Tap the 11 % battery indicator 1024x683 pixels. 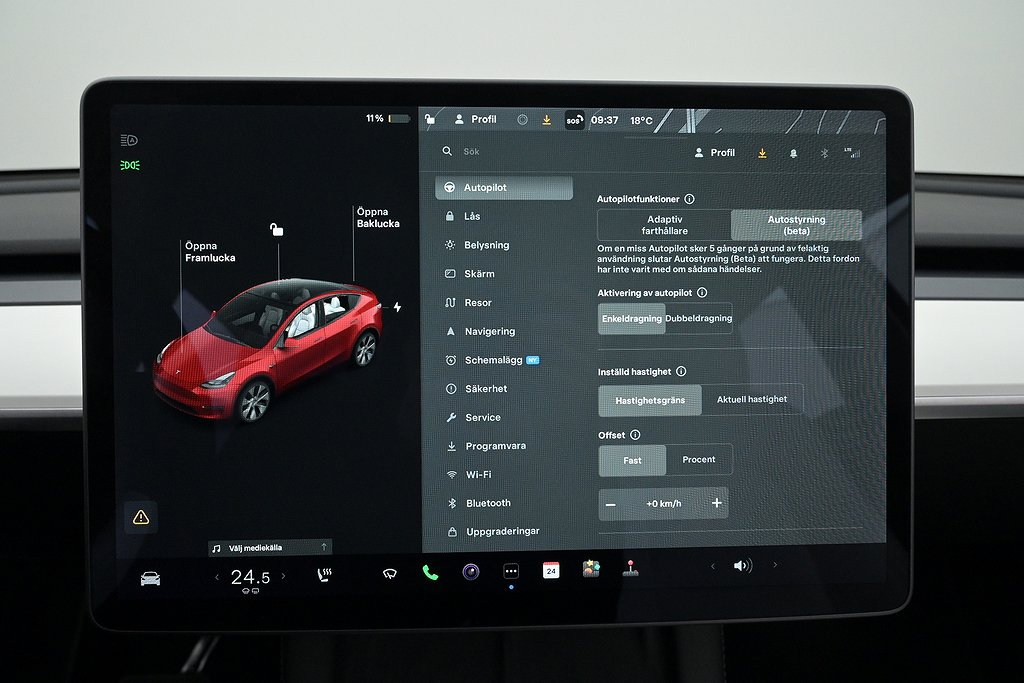point(388,118)
